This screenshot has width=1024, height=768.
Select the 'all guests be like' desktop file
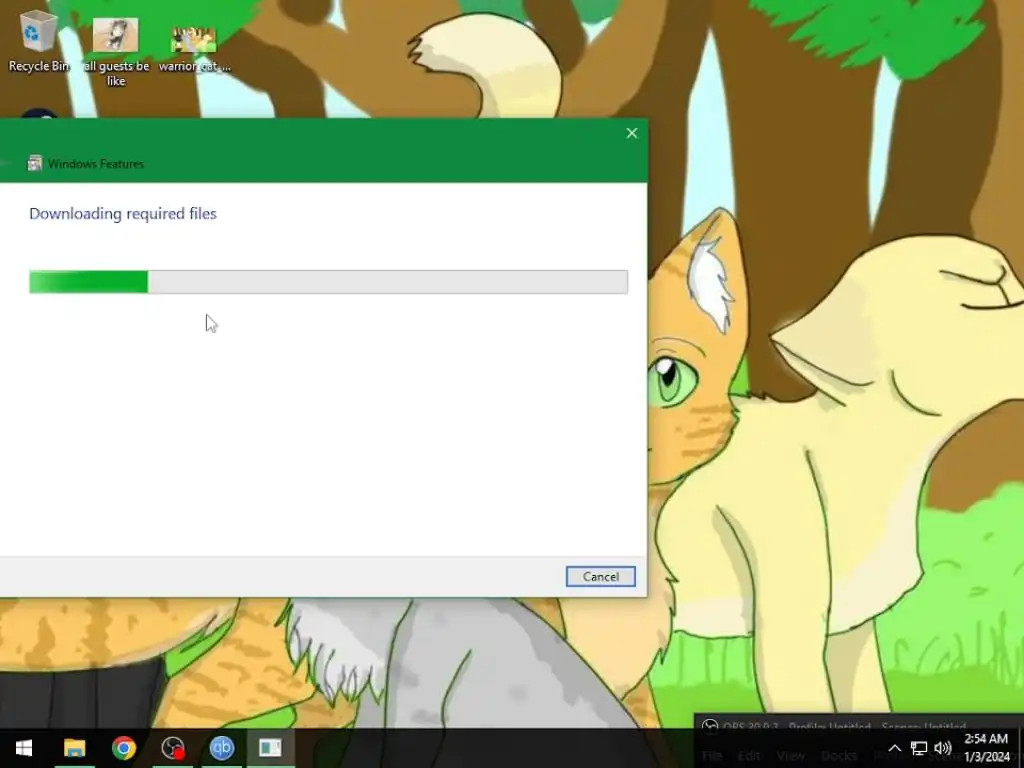coord(116,52)
